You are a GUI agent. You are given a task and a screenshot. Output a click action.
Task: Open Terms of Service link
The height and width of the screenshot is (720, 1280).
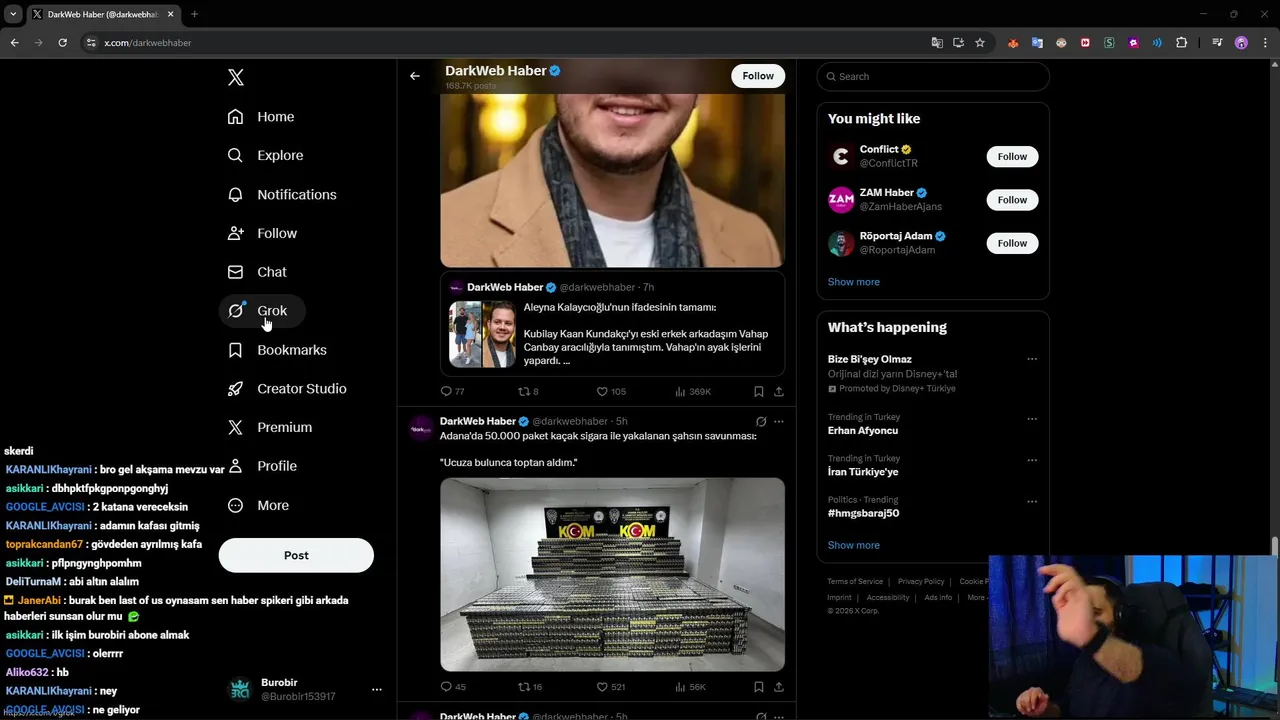click(x=855, y=581)
